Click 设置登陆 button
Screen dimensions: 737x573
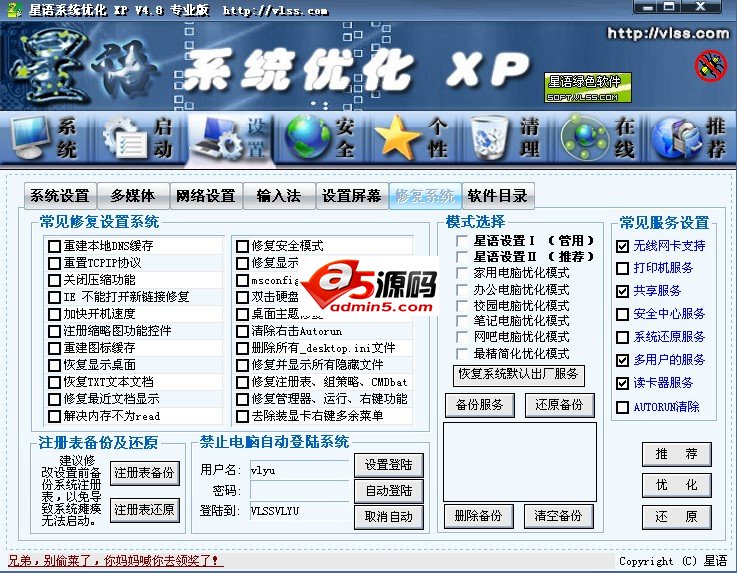coord(389,465)
